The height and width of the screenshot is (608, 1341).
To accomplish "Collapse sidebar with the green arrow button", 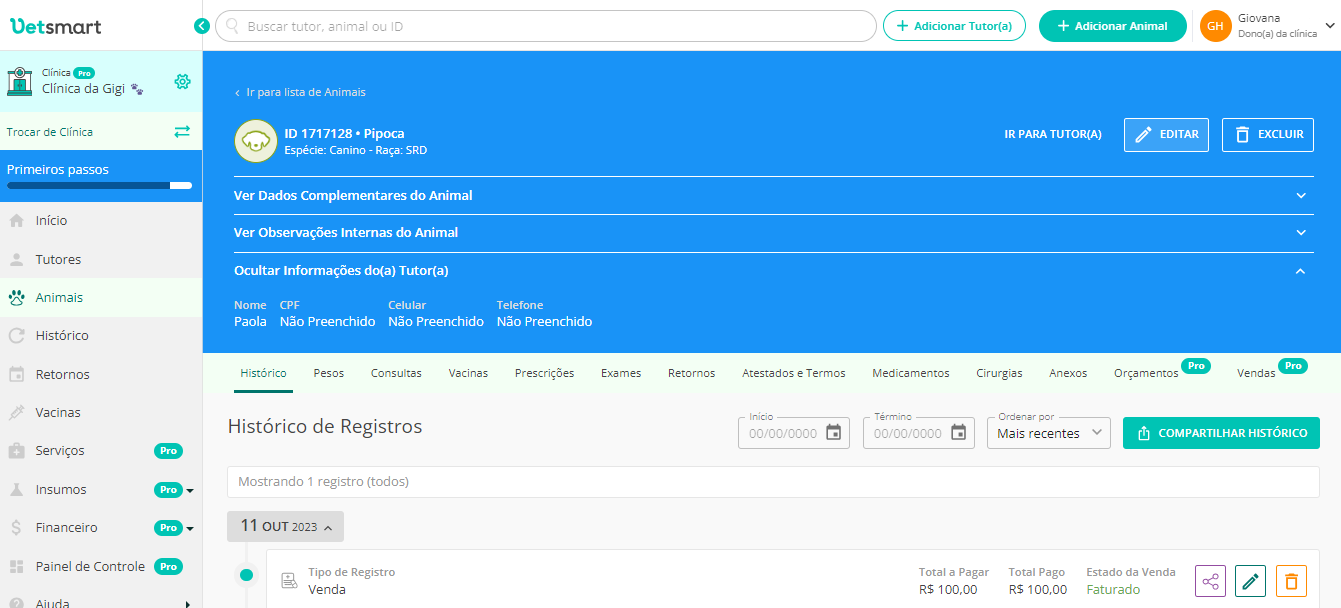I will point(202,26).
